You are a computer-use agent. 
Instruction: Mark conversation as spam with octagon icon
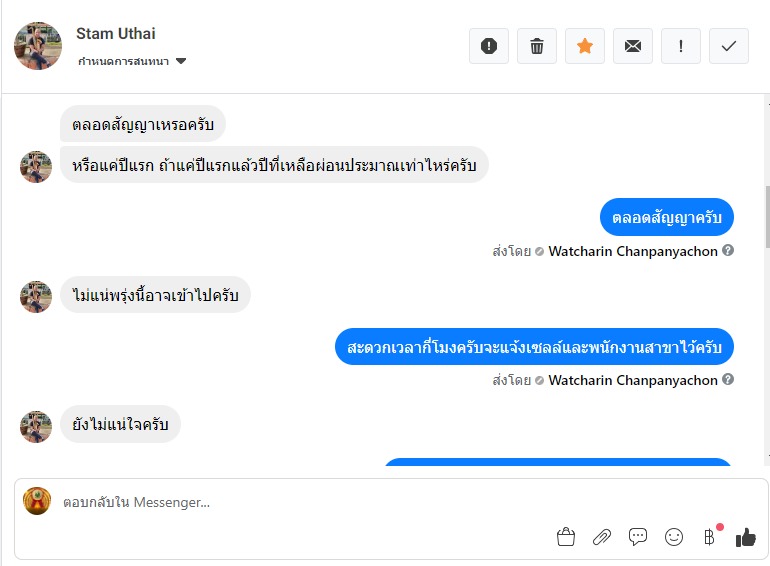489,46
